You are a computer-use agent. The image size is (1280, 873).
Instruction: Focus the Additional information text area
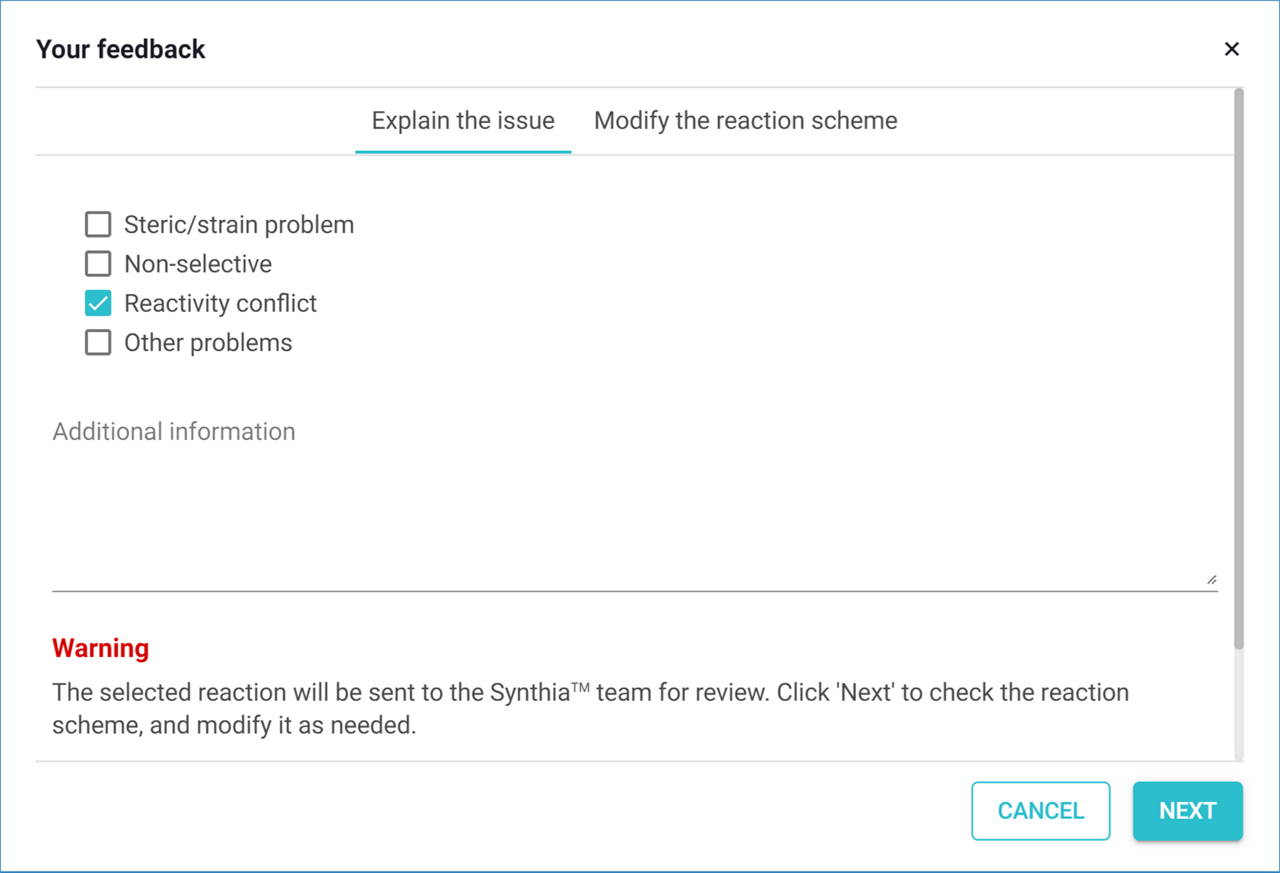pyautogui.click(x=634, y=500)
